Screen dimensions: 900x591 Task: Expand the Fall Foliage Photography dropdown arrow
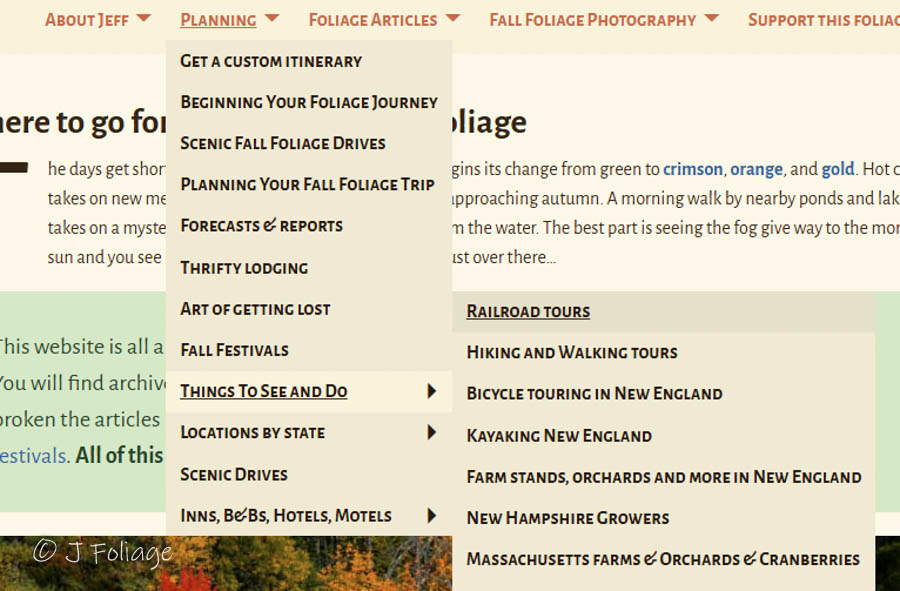click(711, 18)
